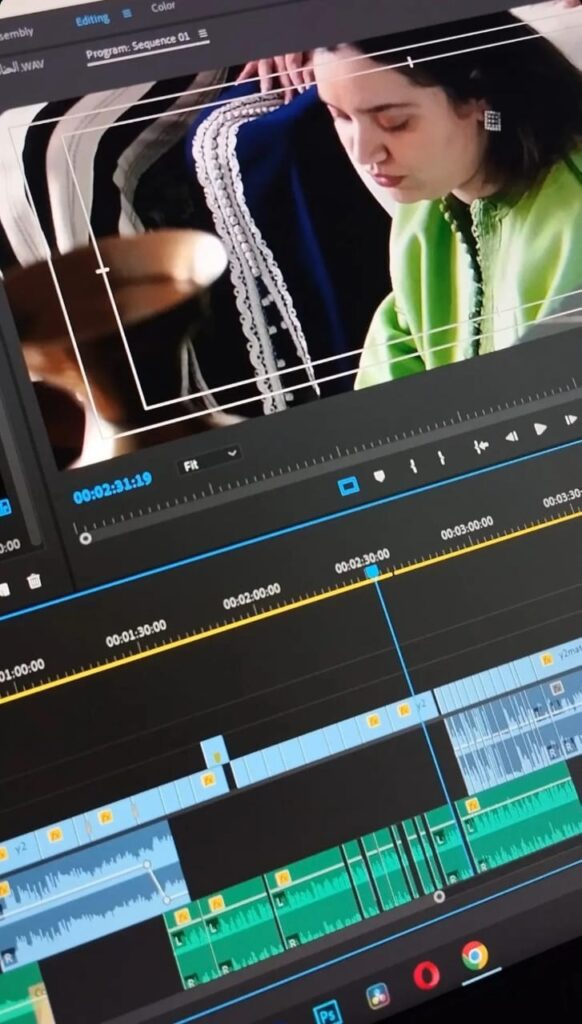The height and width of the screenshot is (1024, 582).
Task: Toggle the blue safe margins button
Action: point(349,486)
